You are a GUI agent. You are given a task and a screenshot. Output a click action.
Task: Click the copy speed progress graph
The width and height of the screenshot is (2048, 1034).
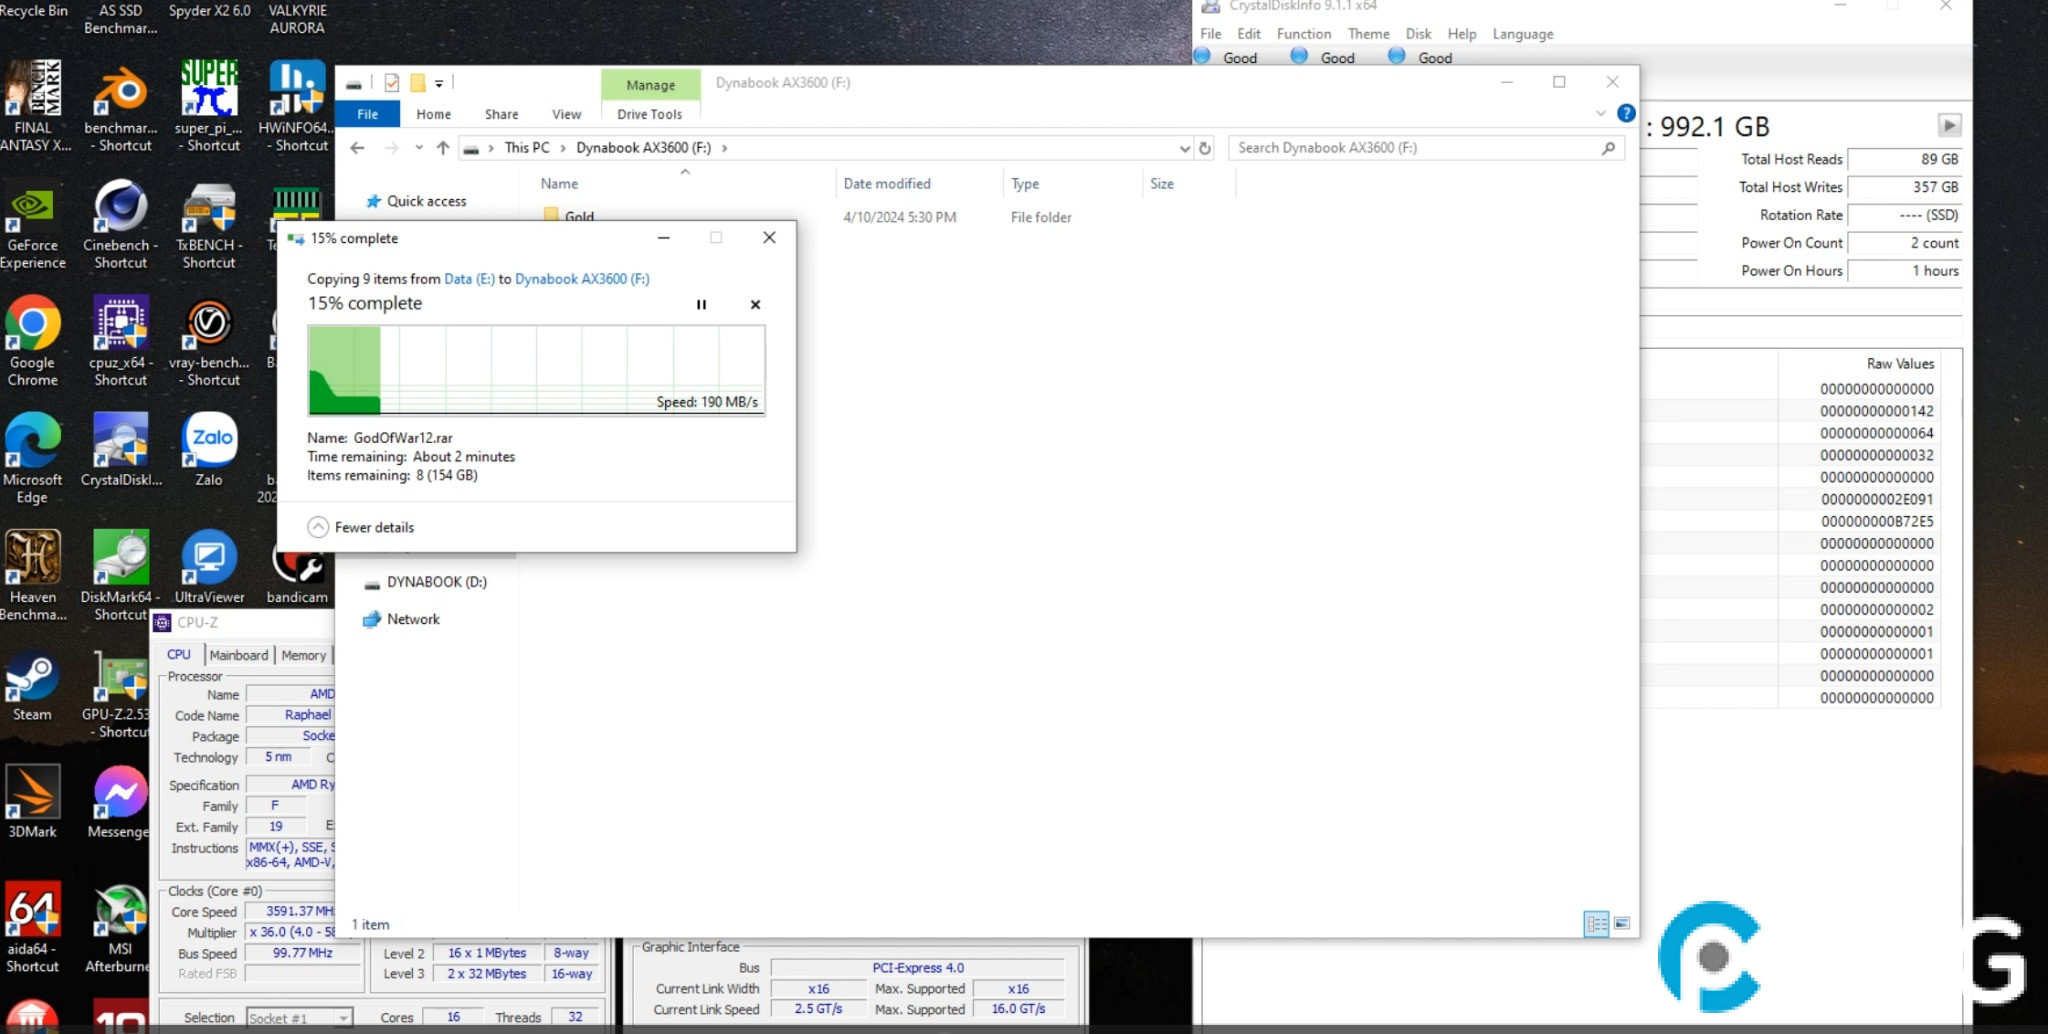click(x=536, y=370)
